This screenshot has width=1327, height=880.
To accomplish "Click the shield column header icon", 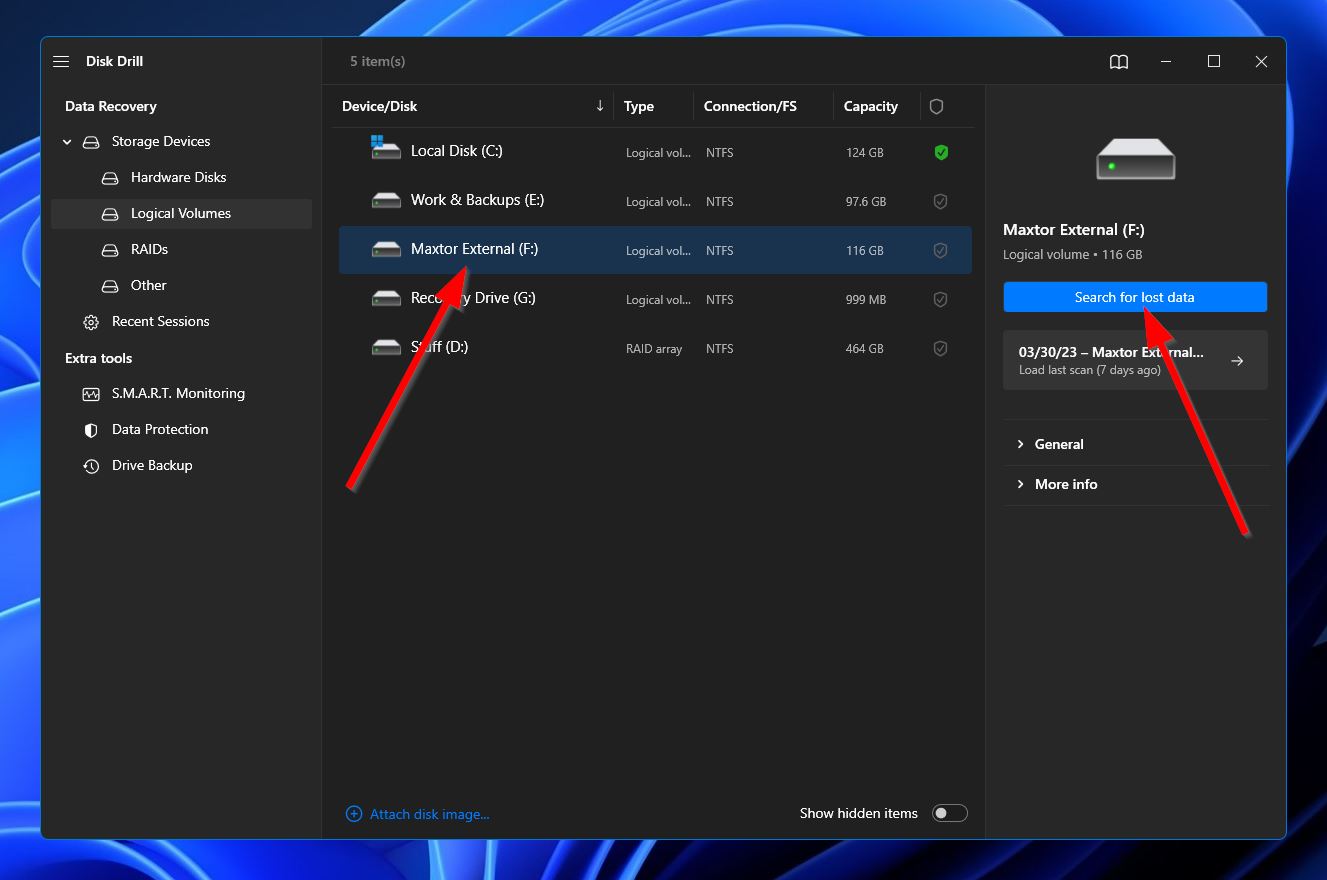I will click(936, 106).
